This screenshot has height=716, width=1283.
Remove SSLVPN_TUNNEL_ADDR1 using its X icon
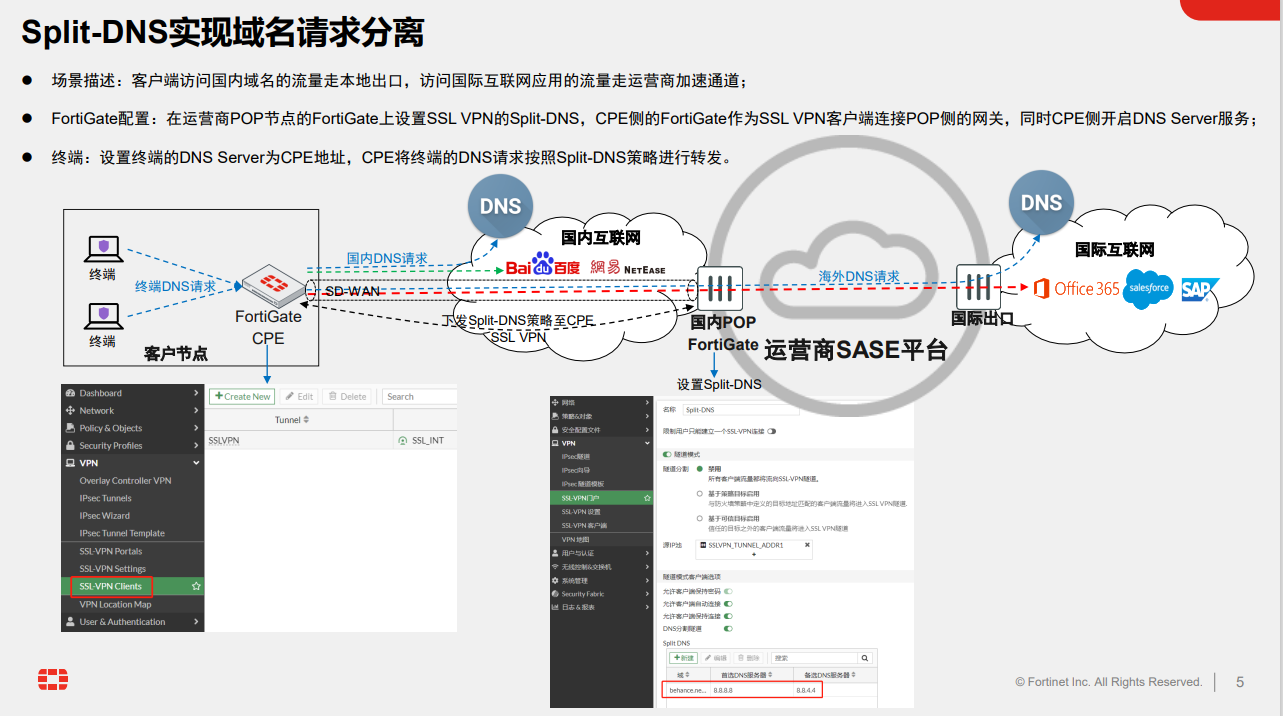[807, 546]
